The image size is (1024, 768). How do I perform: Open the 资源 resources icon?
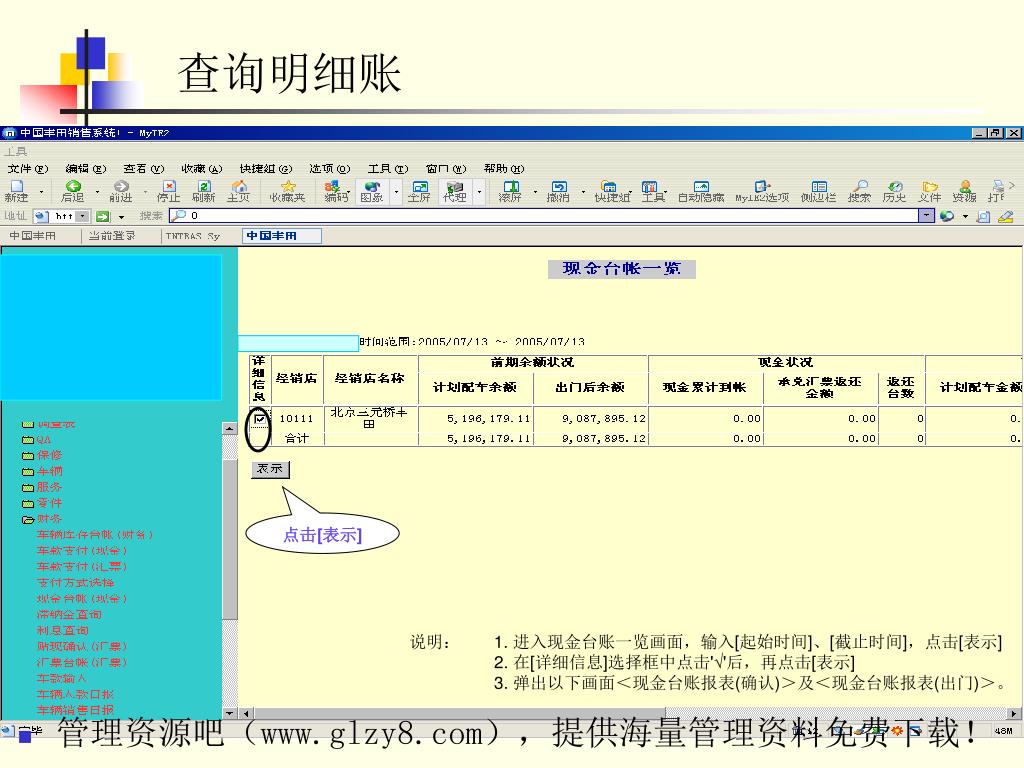point(965,191)
